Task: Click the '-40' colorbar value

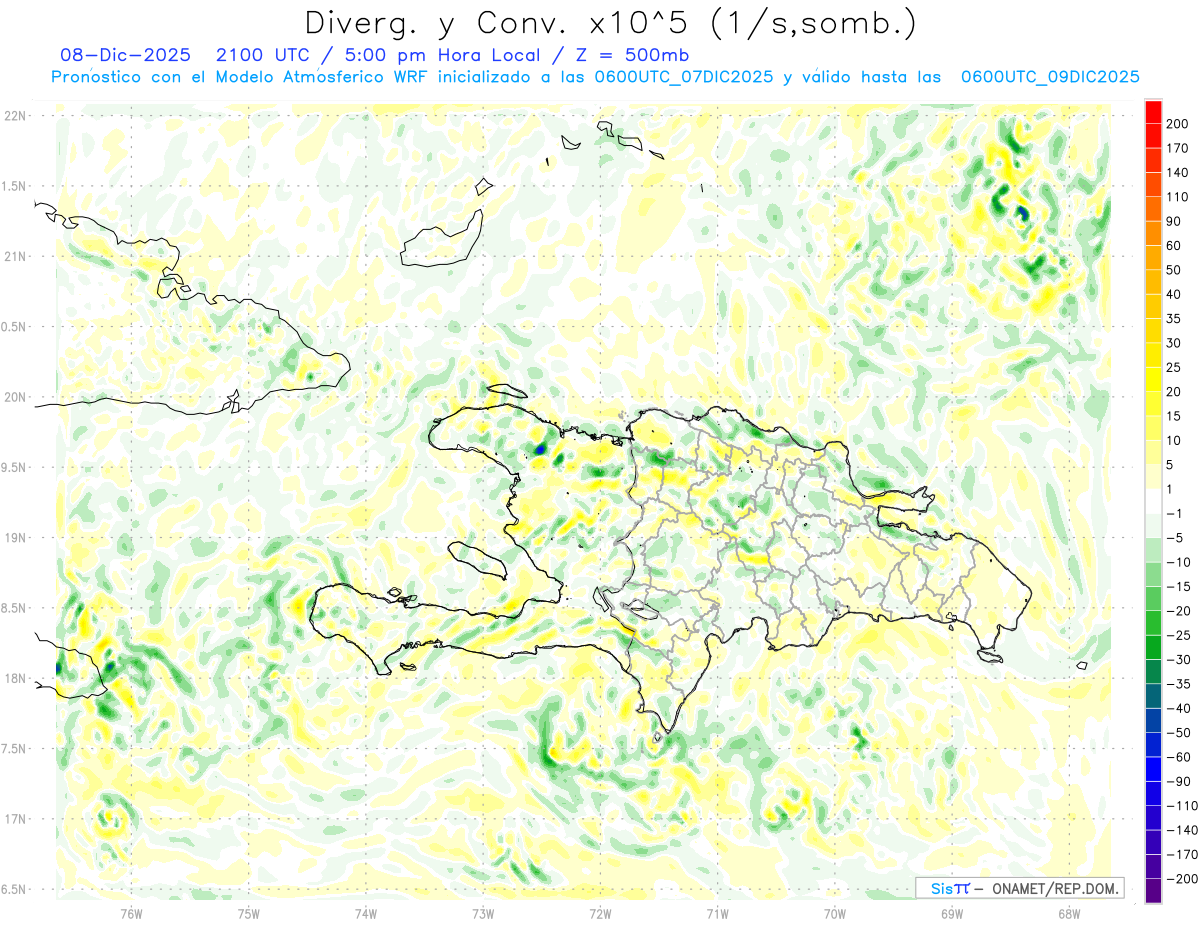Action: click(1177, 709)
